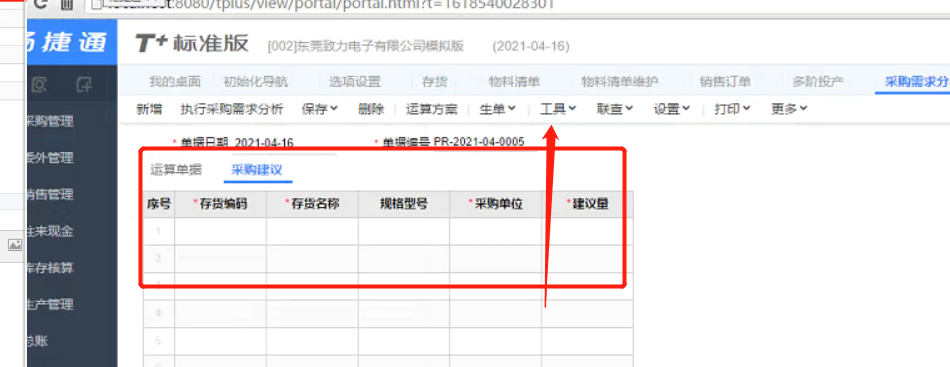This screenshot has width=950, height=367.
Task: Click the sidebar new-window plus icon
Action: point(84,85)
